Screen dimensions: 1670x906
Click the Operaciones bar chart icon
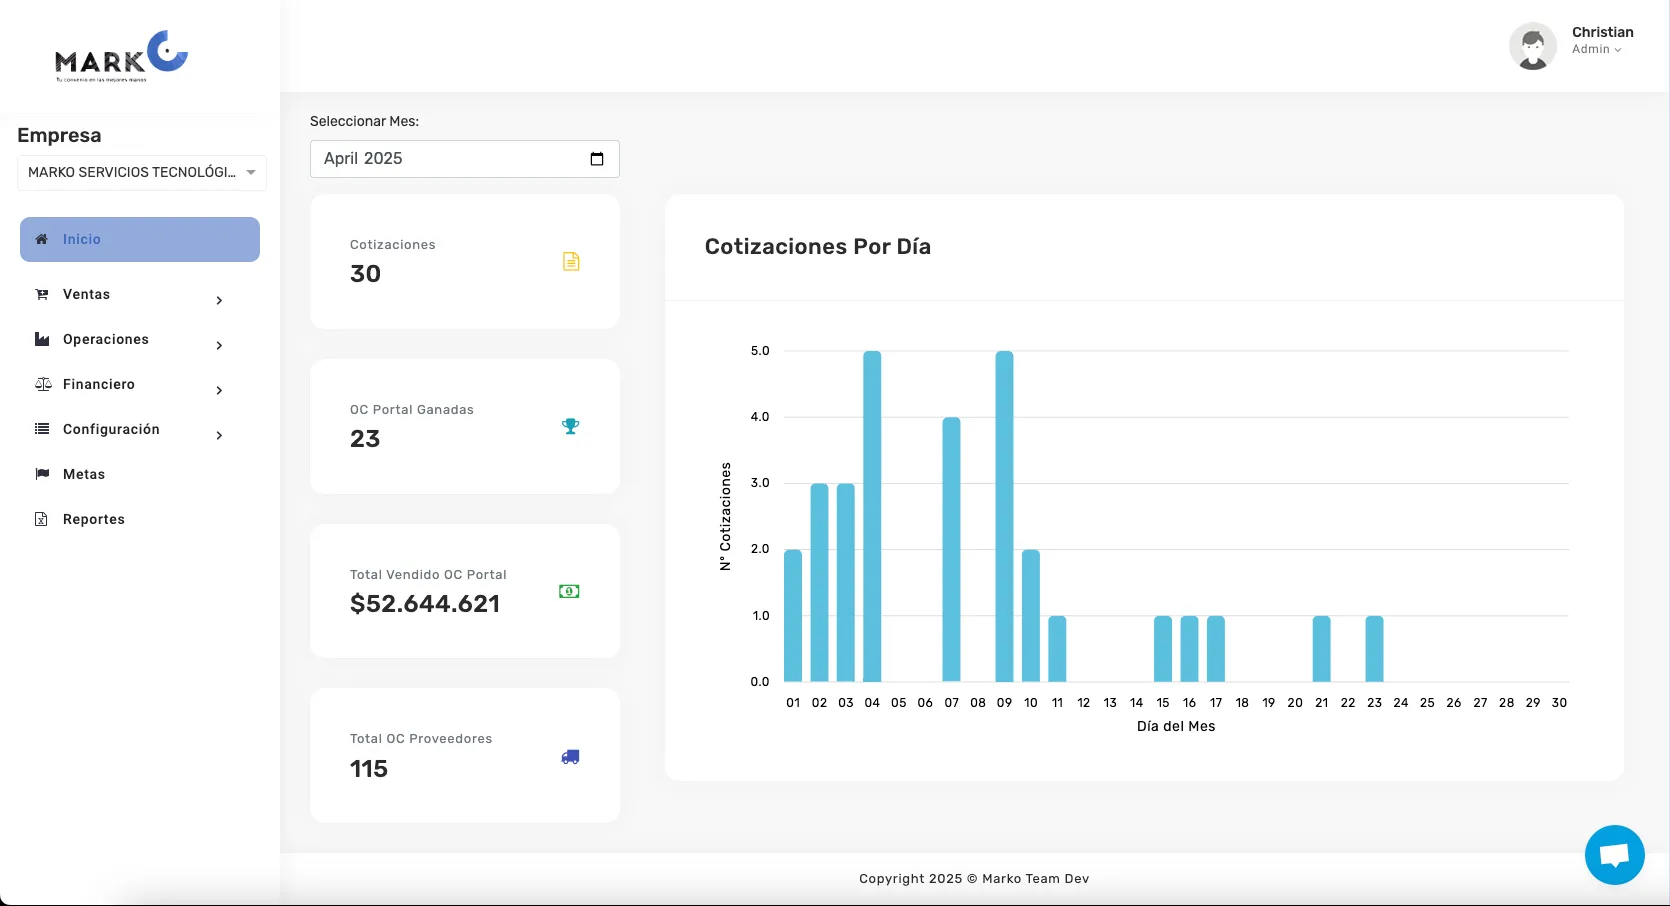[41, 339]
